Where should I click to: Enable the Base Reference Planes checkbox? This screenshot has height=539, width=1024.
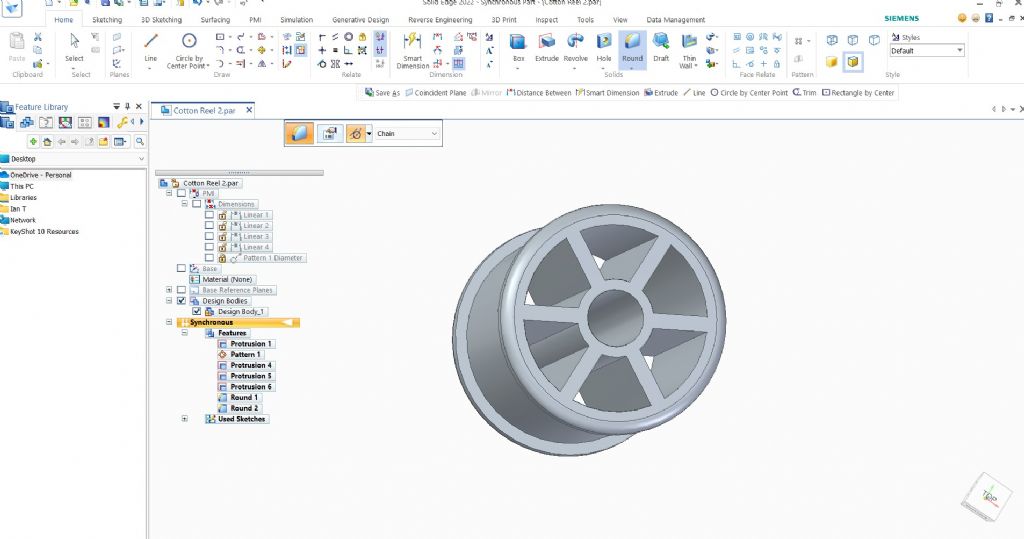(x=181, y=290)
